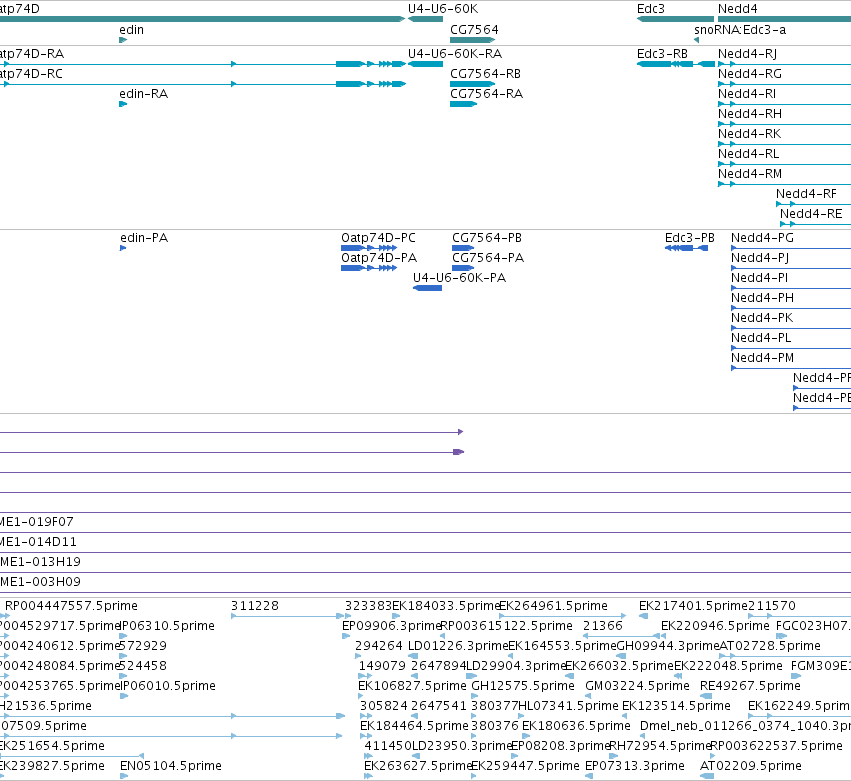The height and width of the screenshot is (781, 851).
Task: Click the Edc3 gene bar glyph
Action: click(x=676, y=19)
